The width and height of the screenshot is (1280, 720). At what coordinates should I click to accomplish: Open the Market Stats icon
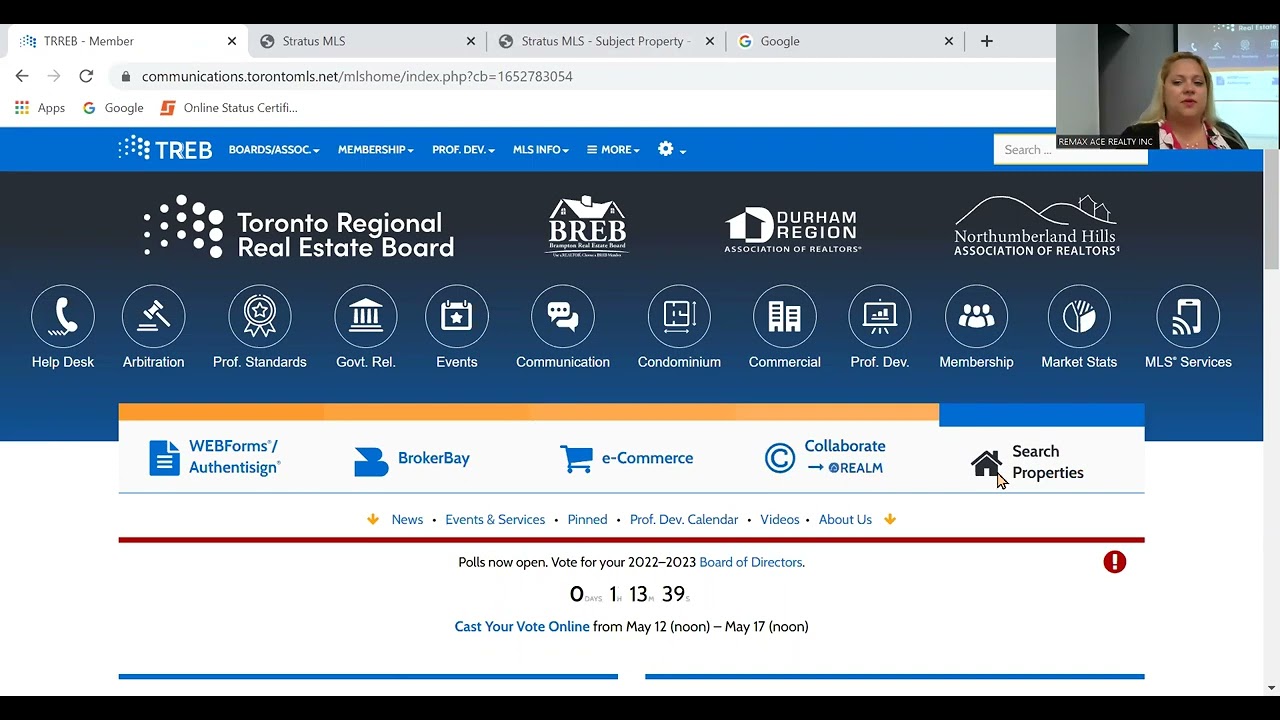click(1079, 317)
